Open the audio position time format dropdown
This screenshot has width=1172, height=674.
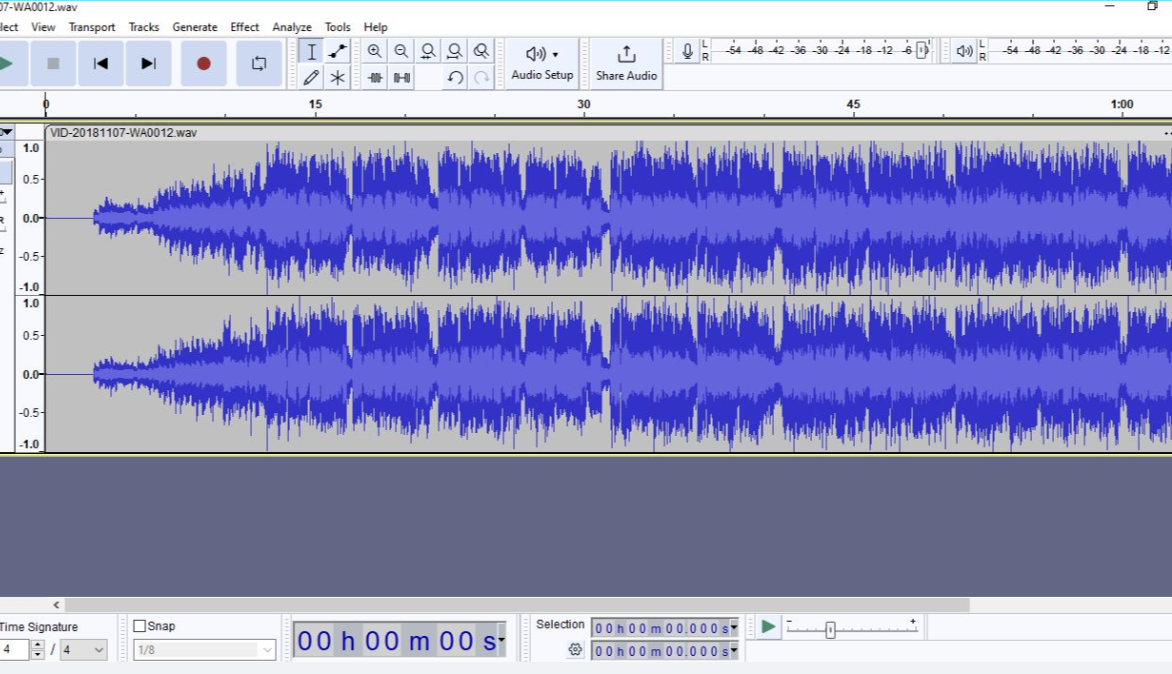click(x=502, y=640)
